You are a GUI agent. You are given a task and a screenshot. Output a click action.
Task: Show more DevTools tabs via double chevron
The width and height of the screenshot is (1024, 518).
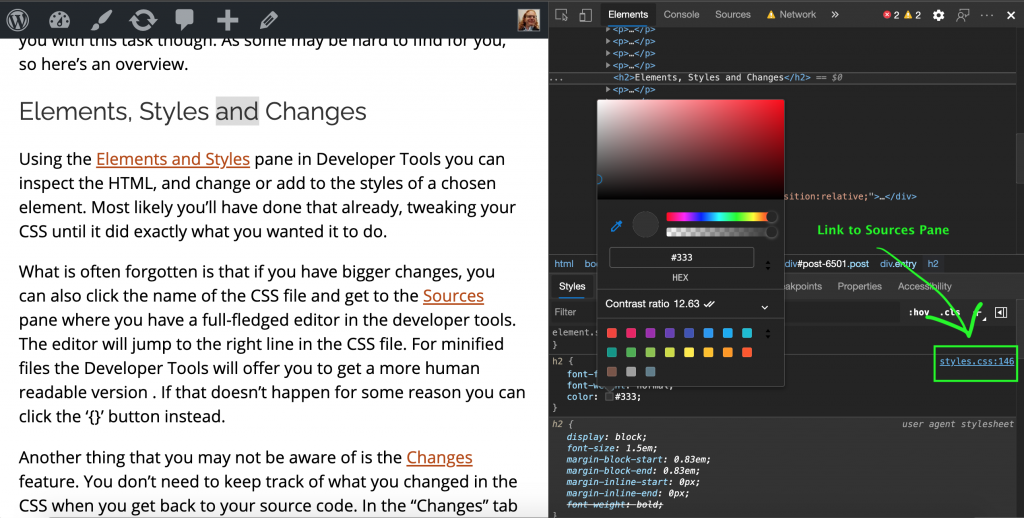(835, 14)
